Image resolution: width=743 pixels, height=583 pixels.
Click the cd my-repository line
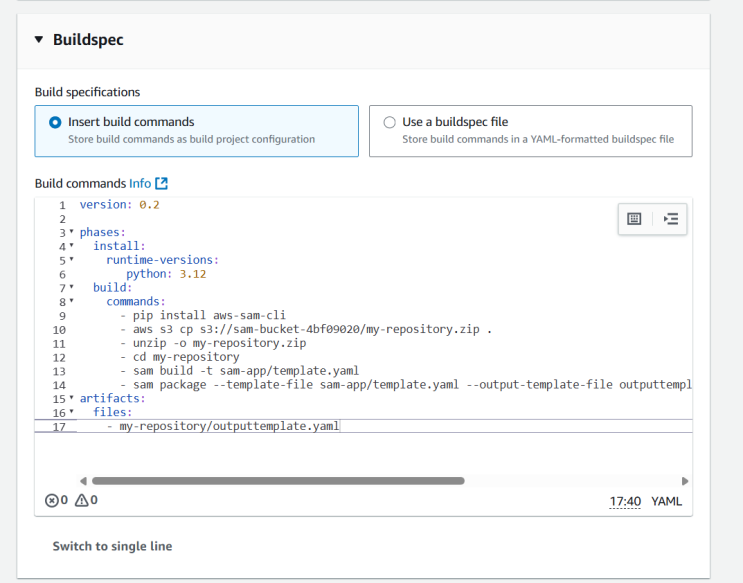[x=180, y=357]
